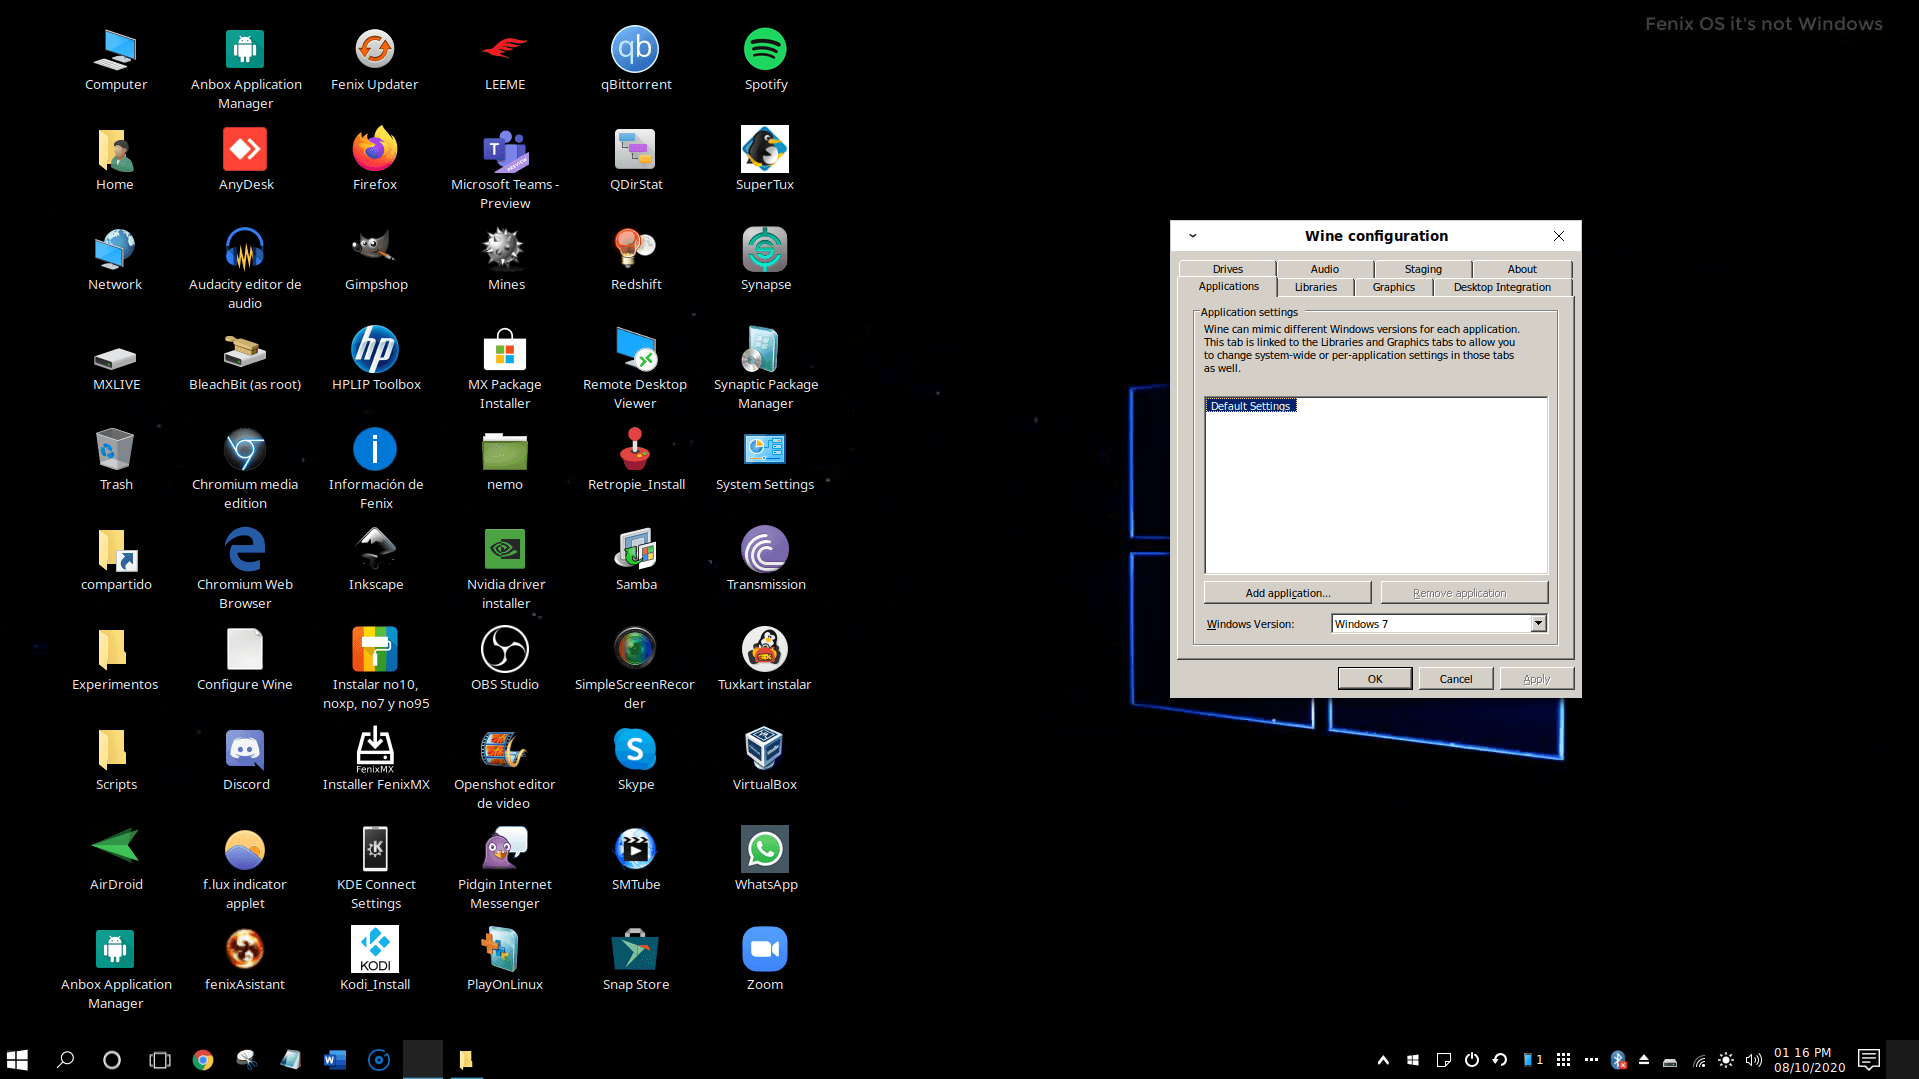The image size is (1919, 1079).
Task: Launch HPLIP Toolbox icon
Action: [375, 349]
